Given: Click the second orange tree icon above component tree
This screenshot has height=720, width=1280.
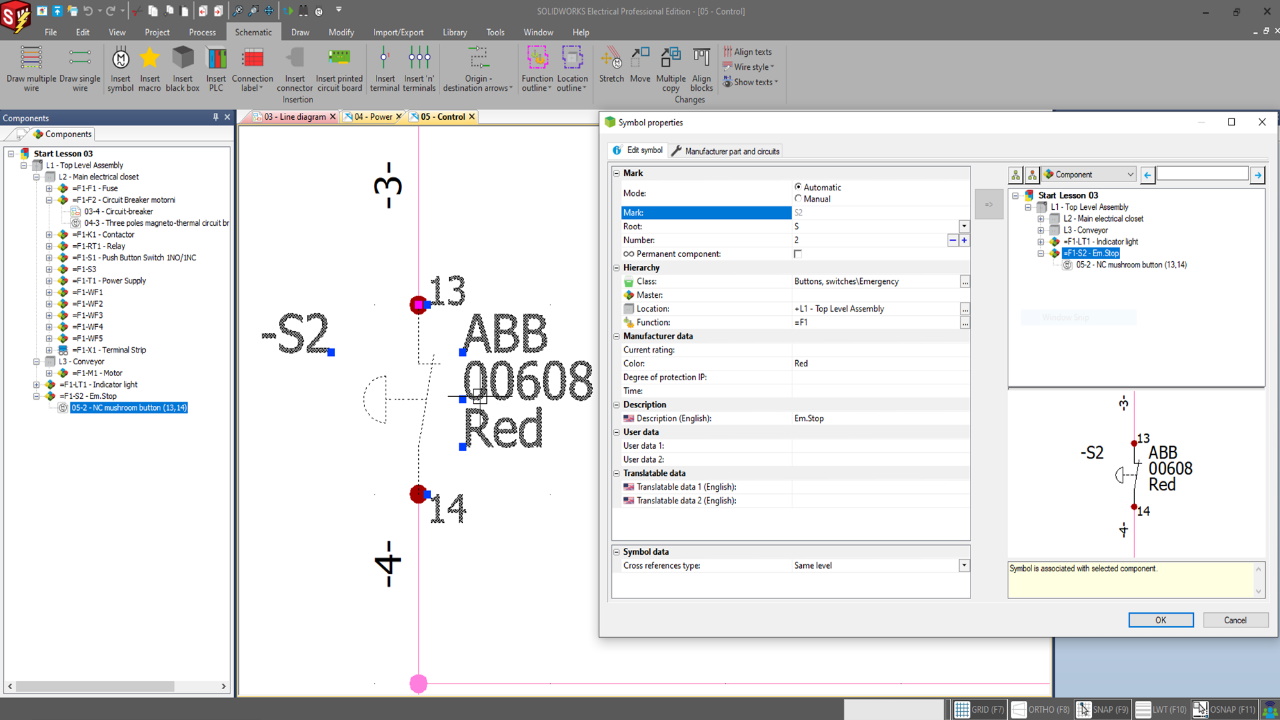Looking at the screenshot, I should tap(1032, 174).
